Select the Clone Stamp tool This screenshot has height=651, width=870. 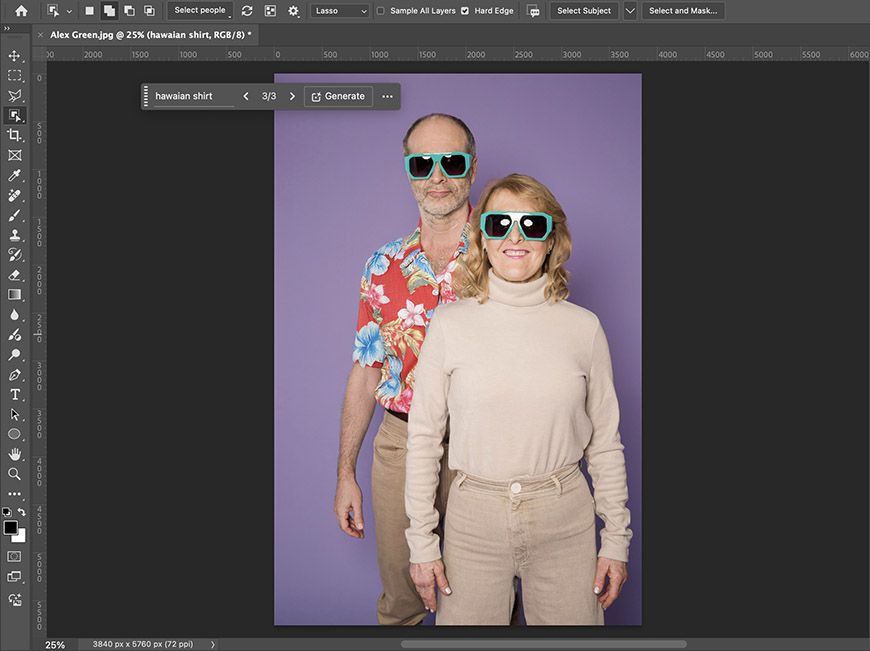14,235
